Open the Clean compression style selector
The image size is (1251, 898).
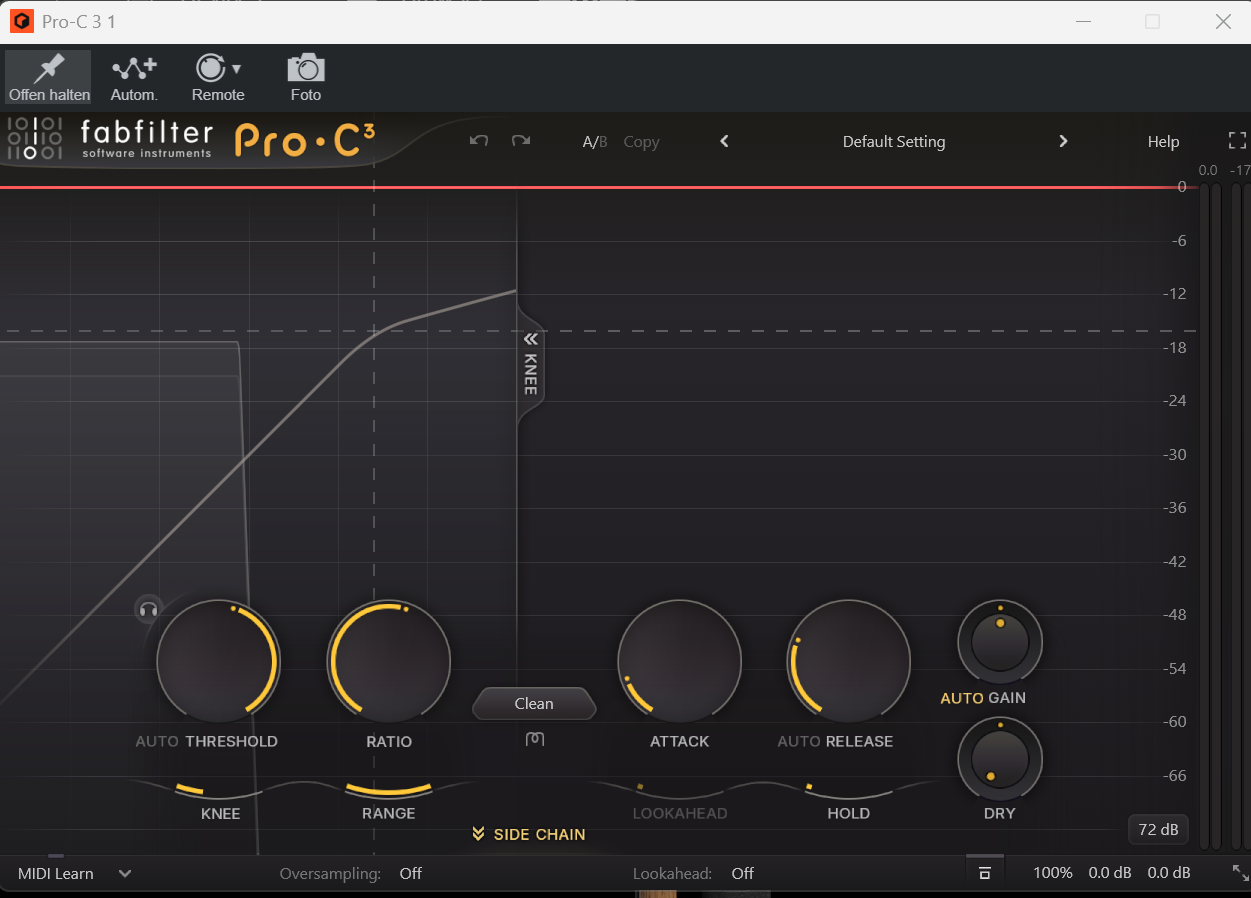tap(534, 704)
